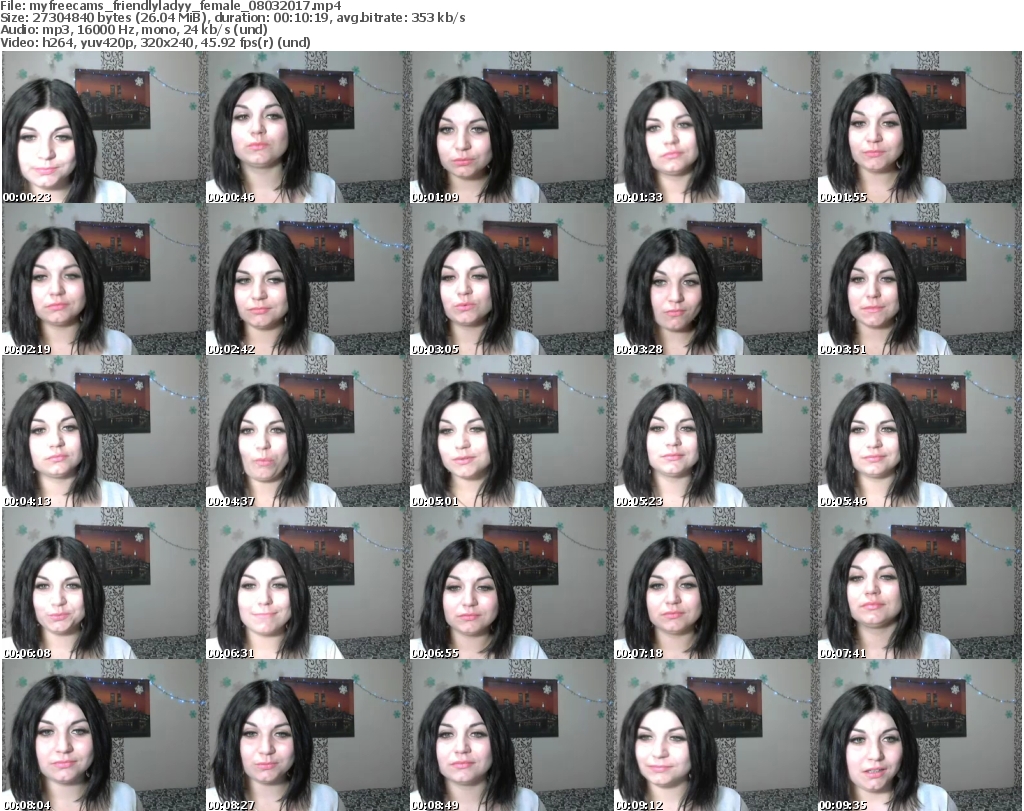Select the thumbnail frame at 00:06:55
Viewport: 1024px width, 811px height.
click(x=512, y=583)
